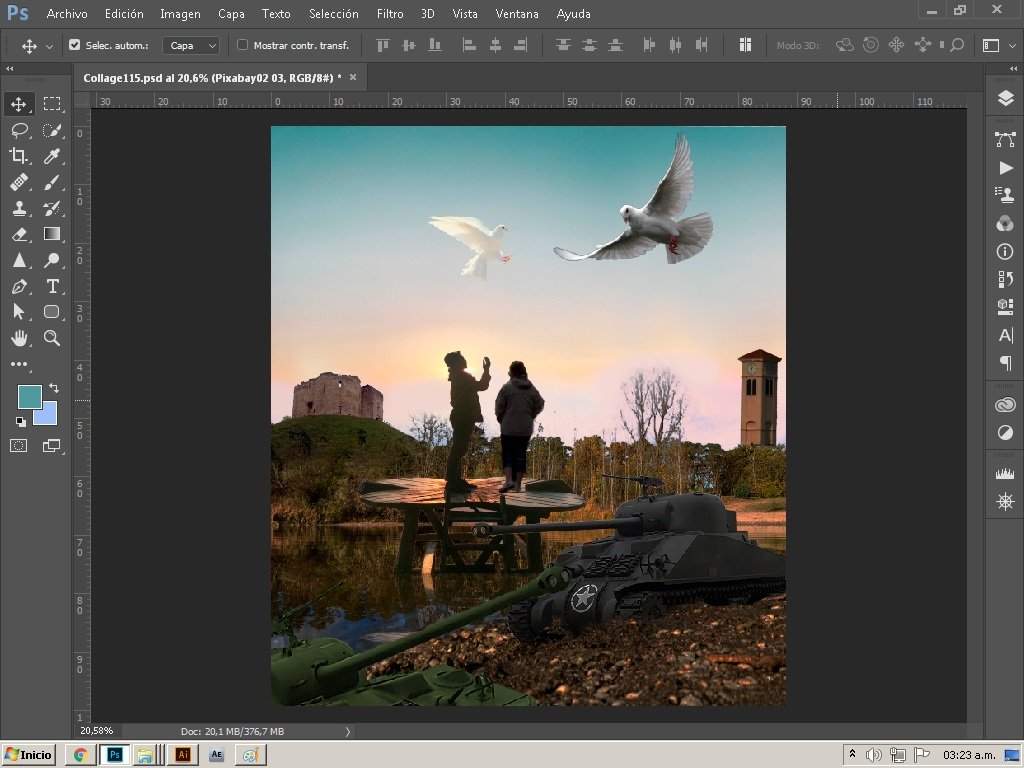Enable Mostrar contr. transf. checkbox
1024x768 pixels.
(x=242, y=44)
